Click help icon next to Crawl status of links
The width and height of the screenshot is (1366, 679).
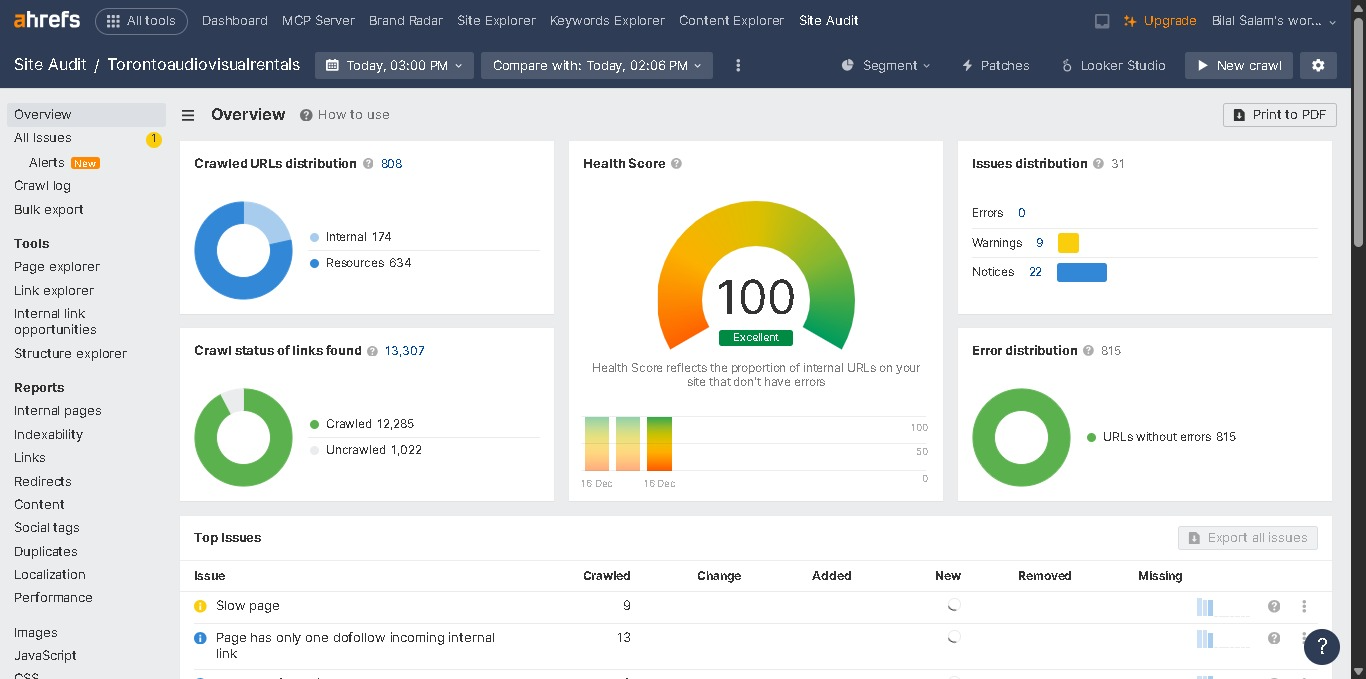372,351
